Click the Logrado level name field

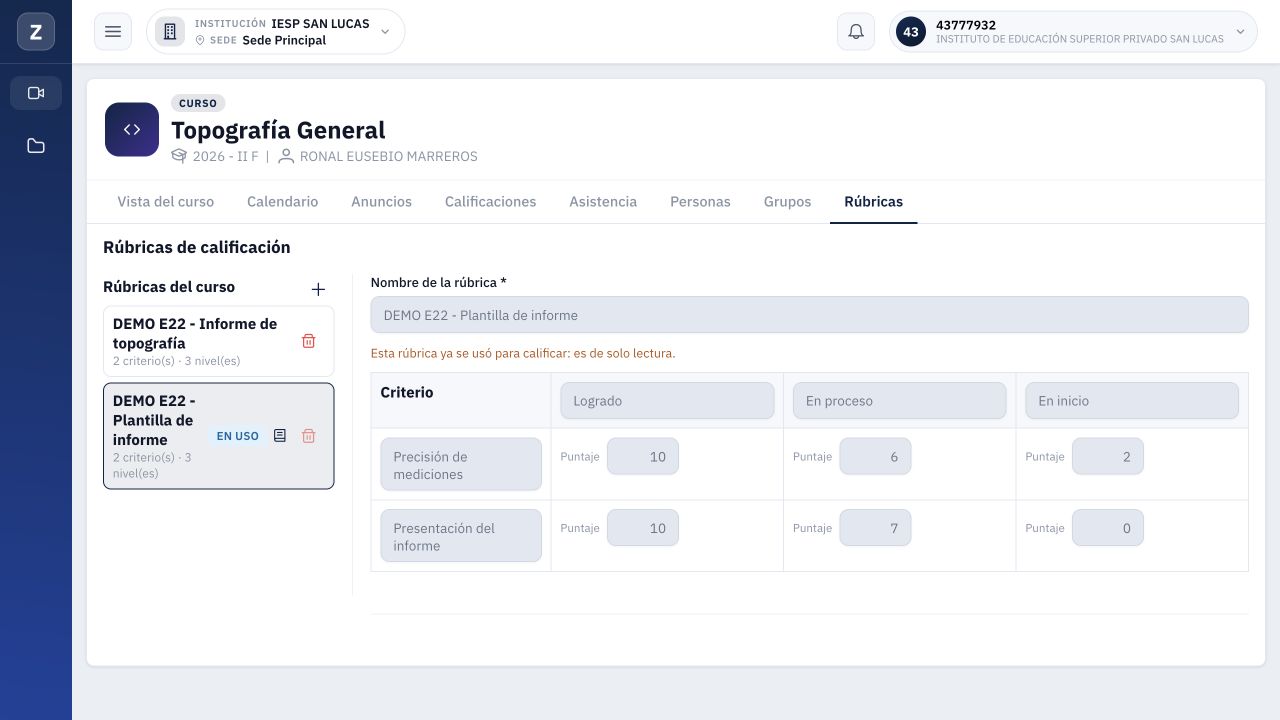(668, 401)
